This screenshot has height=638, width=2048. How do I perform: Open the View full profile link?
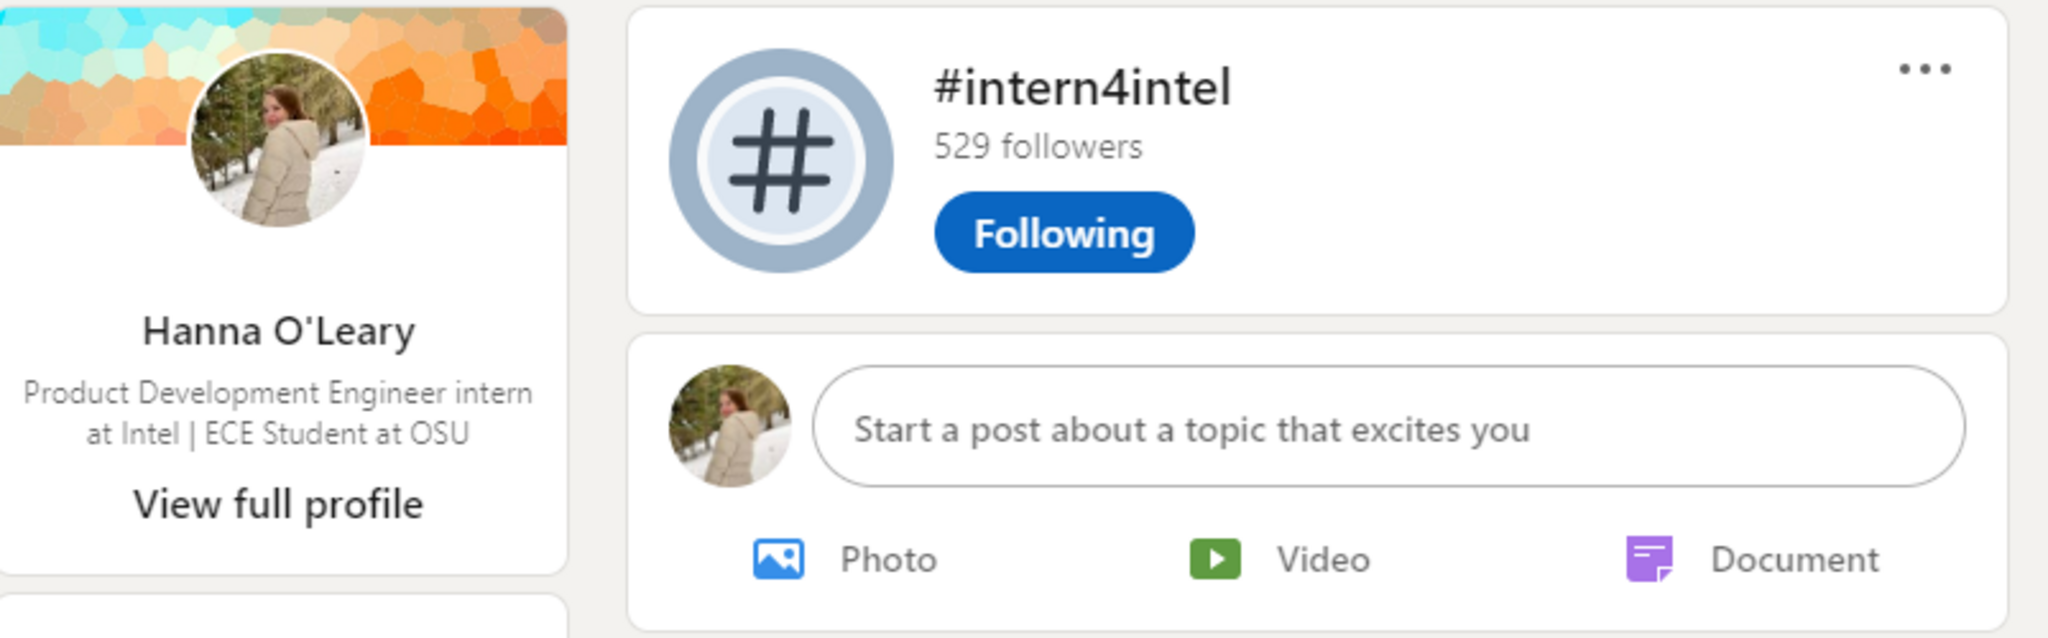[x=278, y=504]
